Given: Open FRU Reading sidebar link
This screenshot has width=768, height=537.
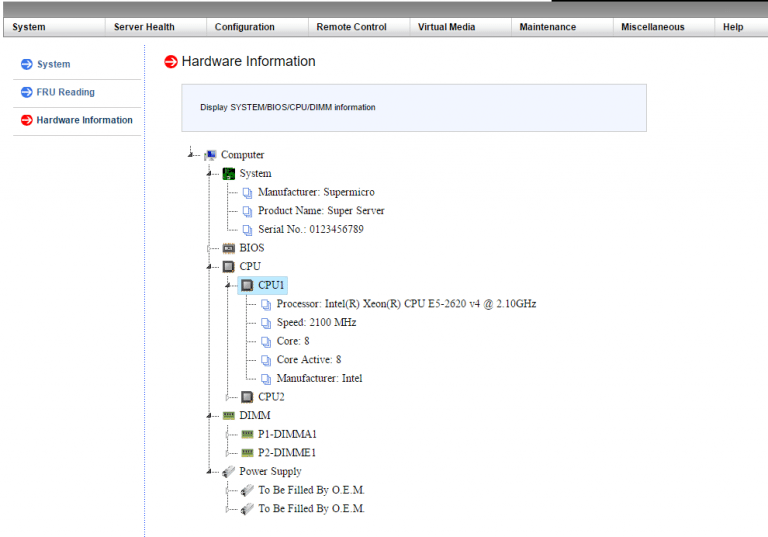Looking at the screenshot, I should coord(66,92).
